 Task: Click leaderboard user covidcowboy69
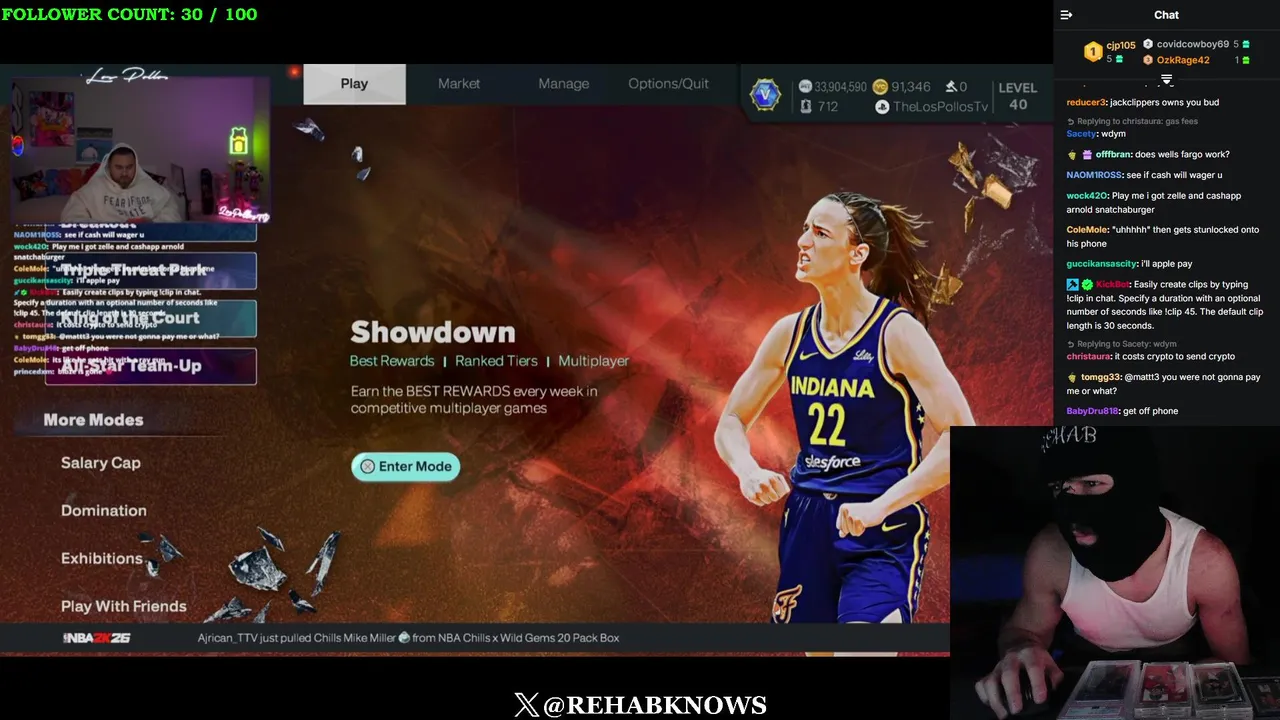click(x=1193, y=44)
